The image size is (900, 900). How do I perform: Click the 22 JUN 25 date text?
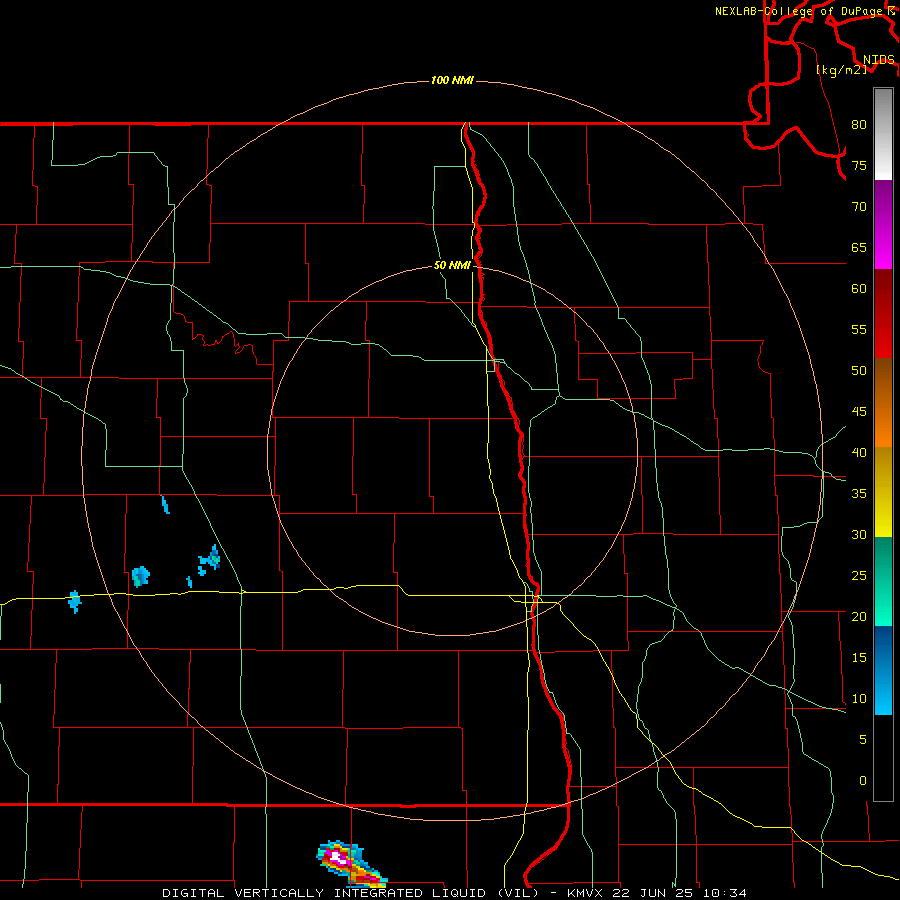(653, 893)
